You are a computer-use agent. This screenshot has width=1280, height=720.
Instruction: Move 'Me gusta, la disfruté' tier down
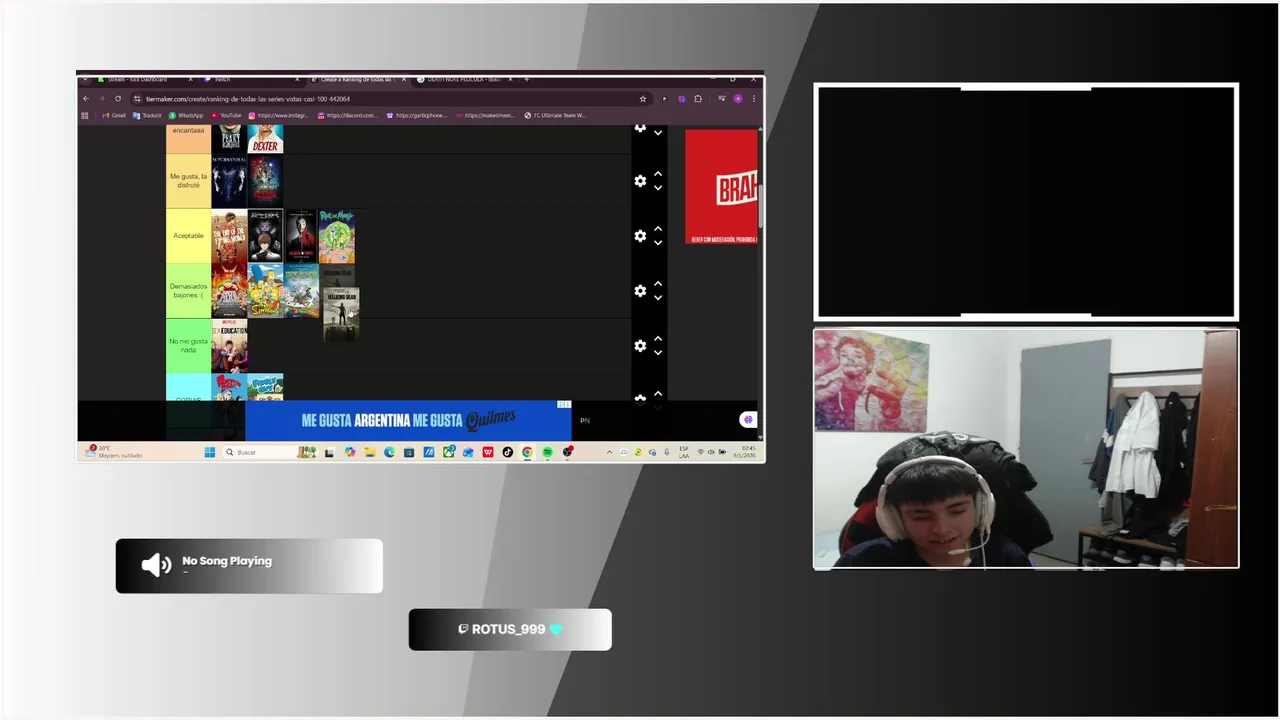click(x=658, y=188)
